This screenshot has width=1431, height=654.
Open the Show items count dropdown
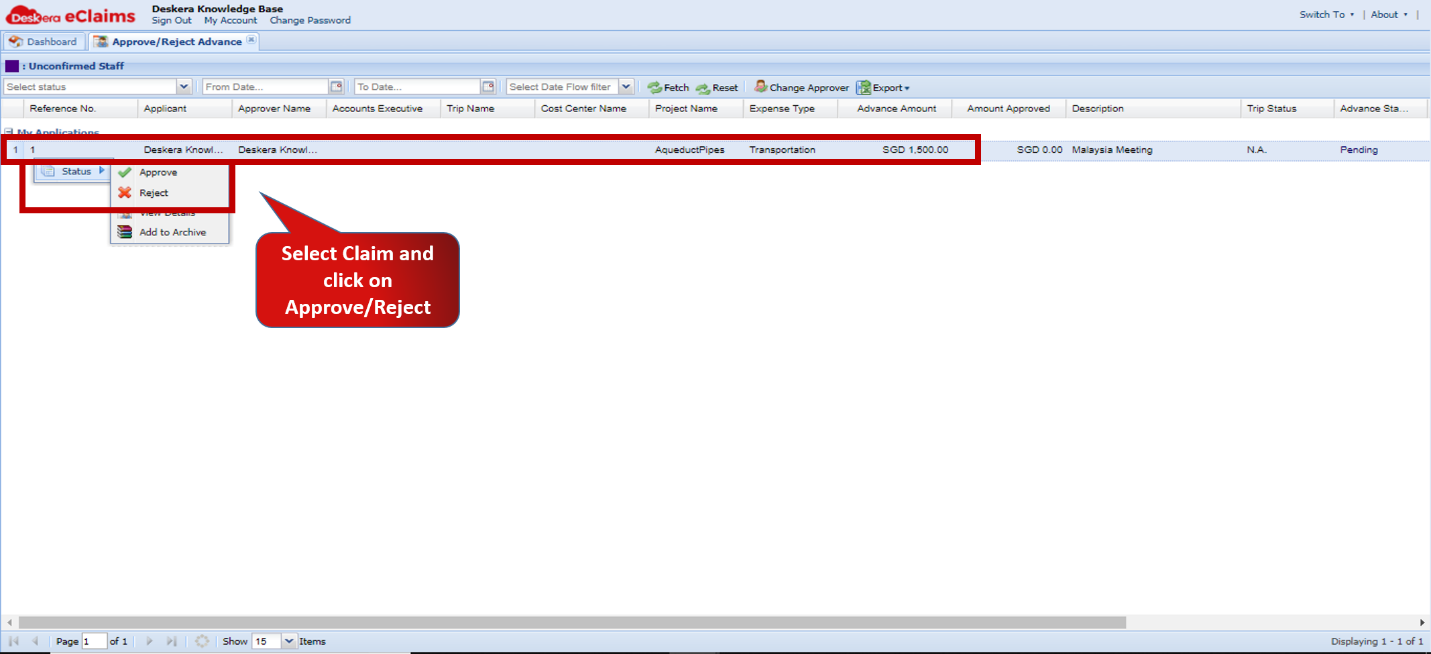(288, 641)
